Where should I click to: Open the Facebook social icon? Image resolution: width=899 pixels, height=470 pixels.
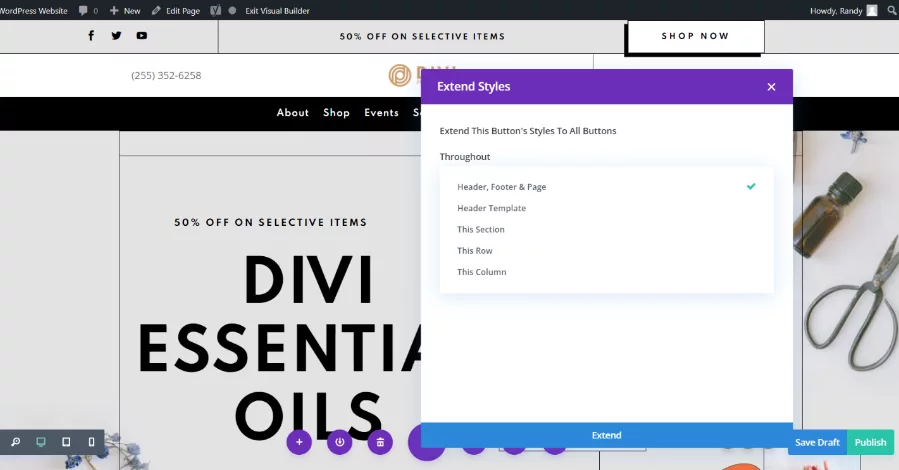pos(91,36)
